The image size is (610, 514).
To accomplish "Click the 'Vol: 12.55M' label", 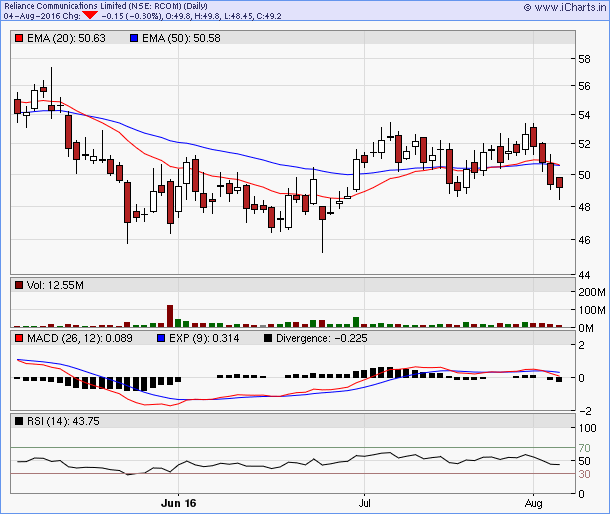I will (55, 286).
